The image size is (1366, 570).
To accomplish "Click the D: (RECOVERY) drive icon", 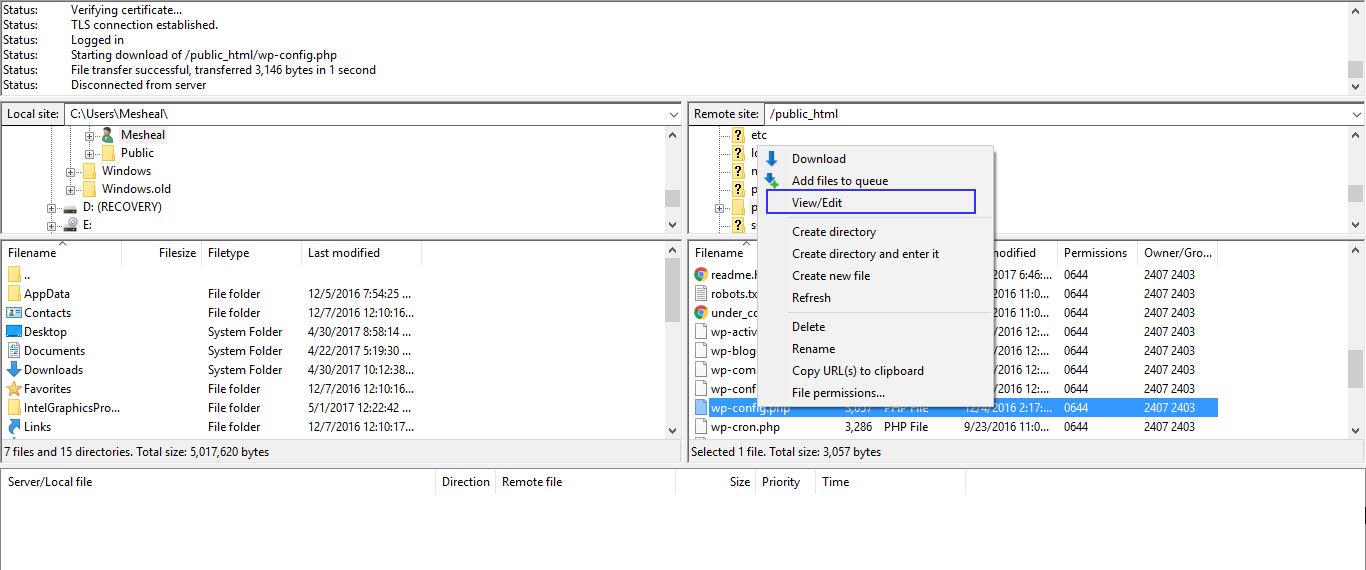I will coord(70,208).
